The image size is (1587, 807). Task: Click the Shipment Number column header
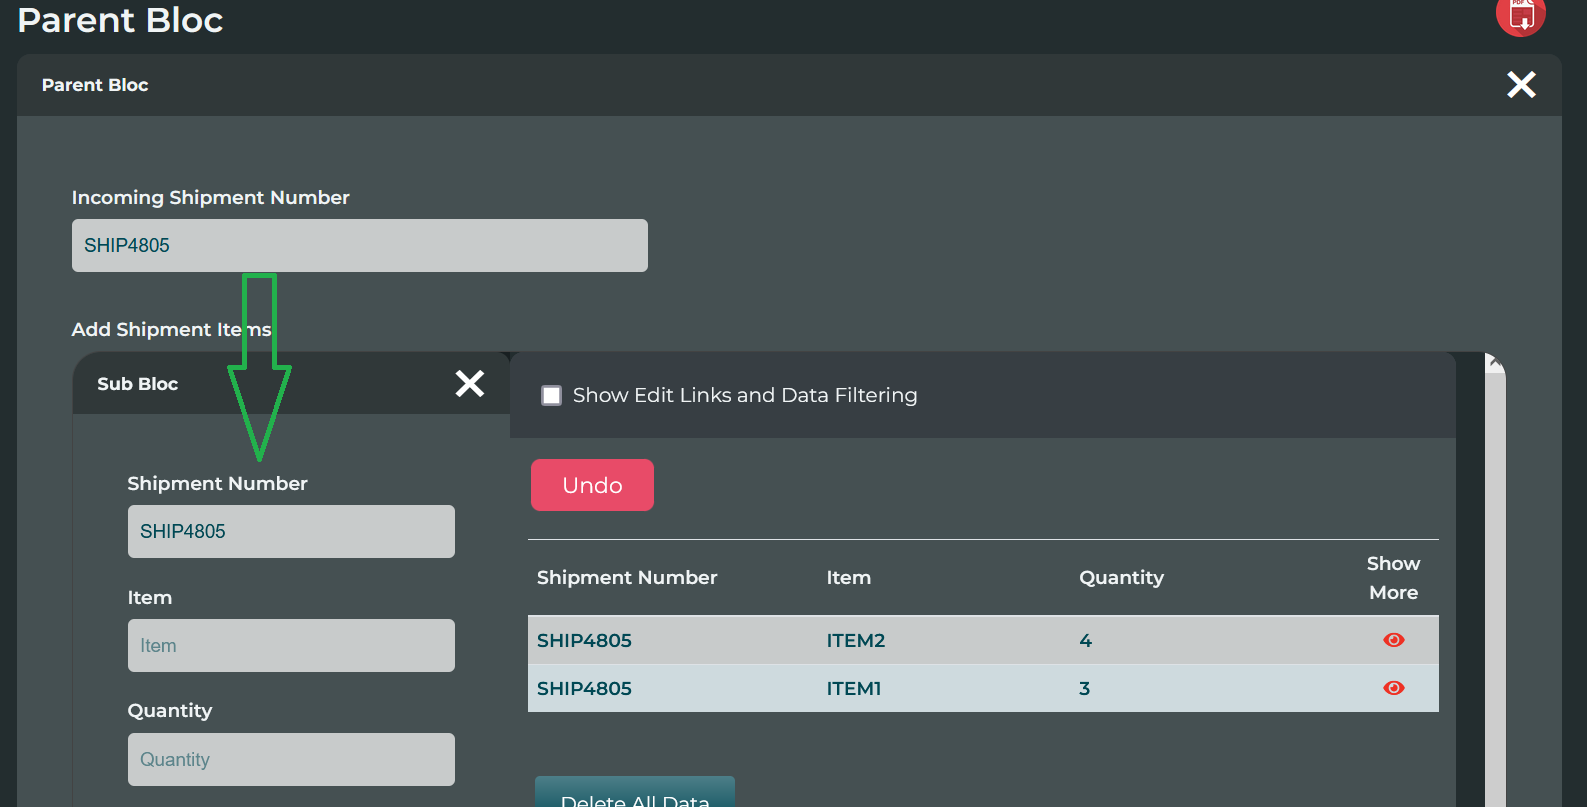tap(627, 577)
